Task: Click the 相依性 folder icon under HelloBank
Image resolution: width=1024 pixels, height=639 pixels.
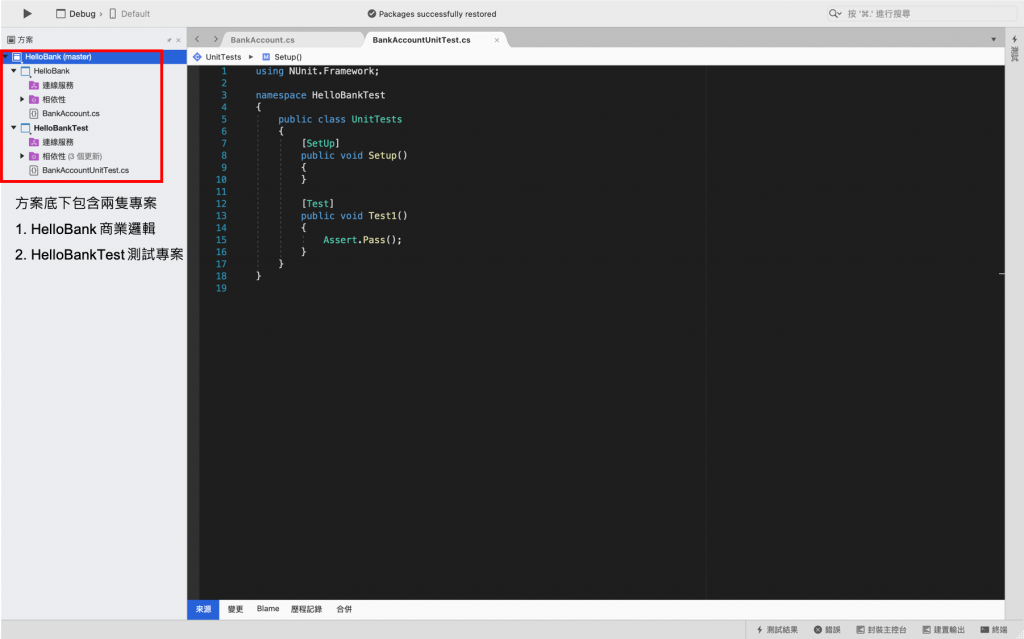Action: tap(34, 99)
